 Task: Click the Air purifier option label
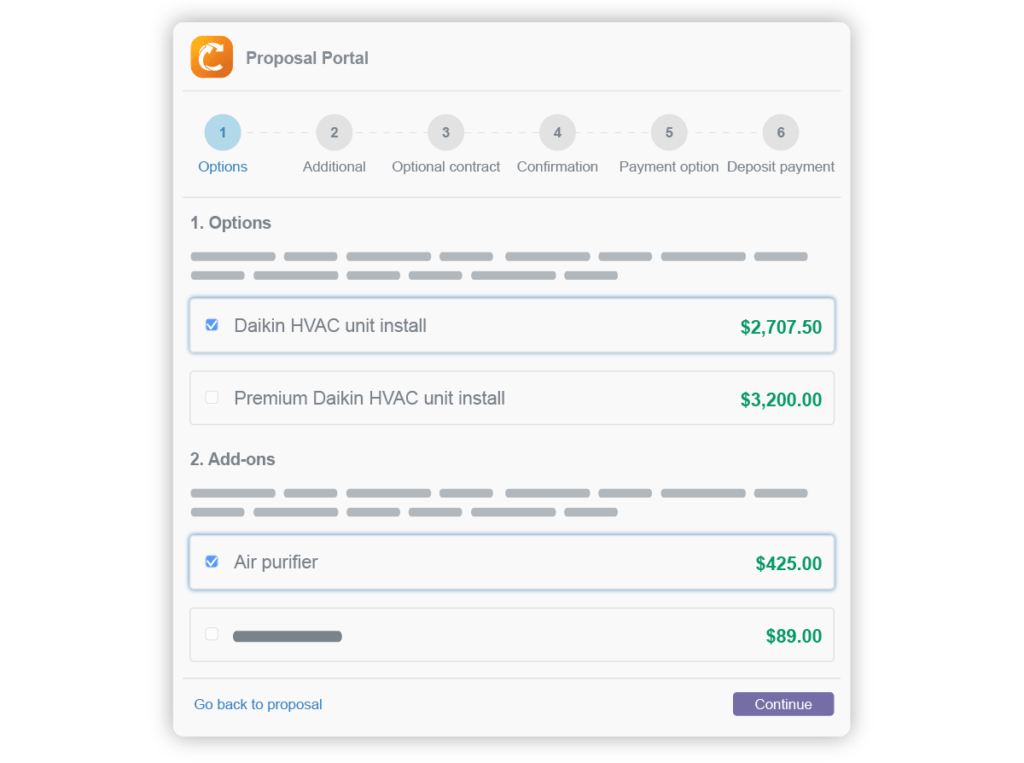[276, 562]
